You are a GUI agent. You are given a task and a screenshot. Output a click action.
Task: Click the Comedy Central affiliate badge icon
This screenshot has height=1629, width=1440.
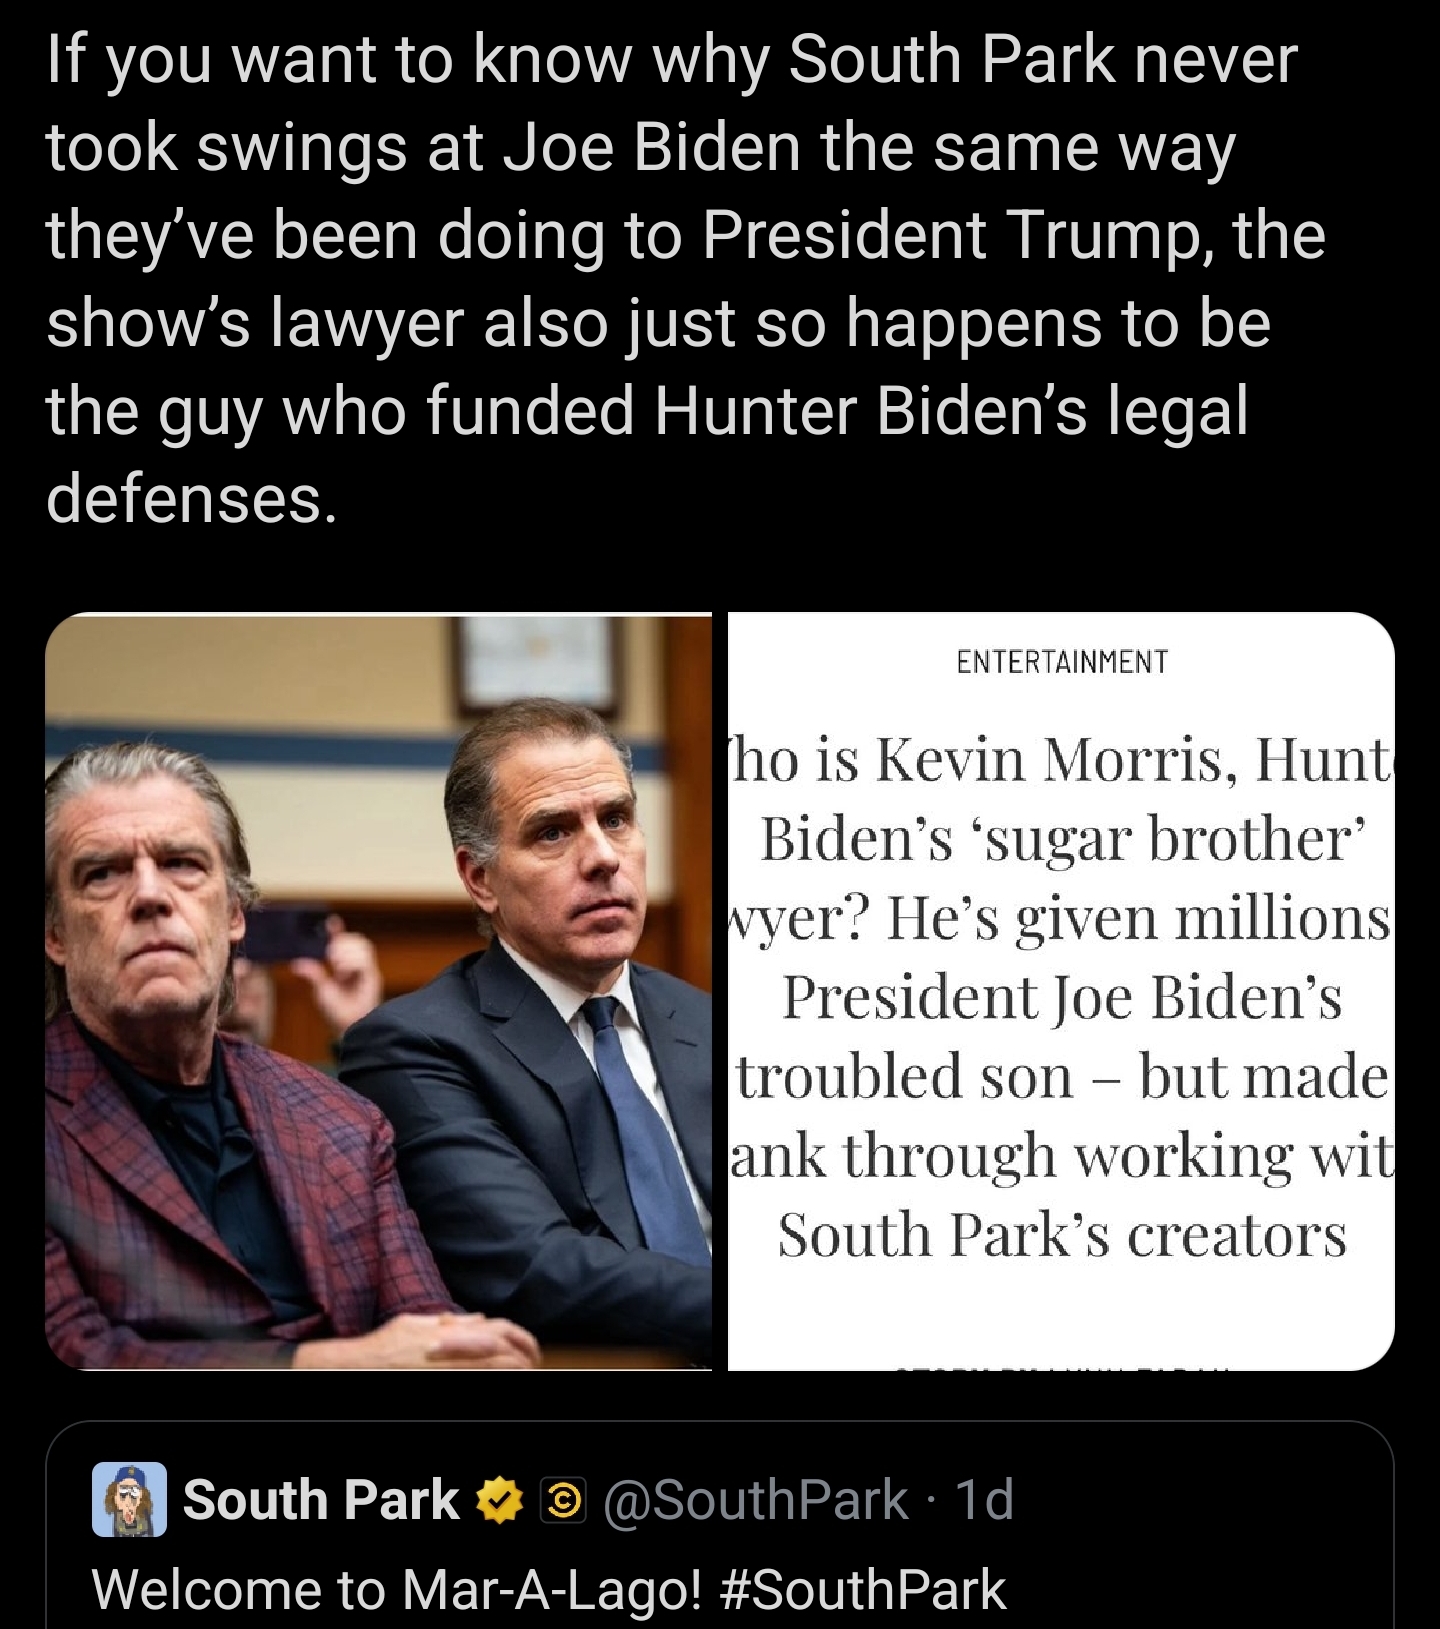[563, 1501]
